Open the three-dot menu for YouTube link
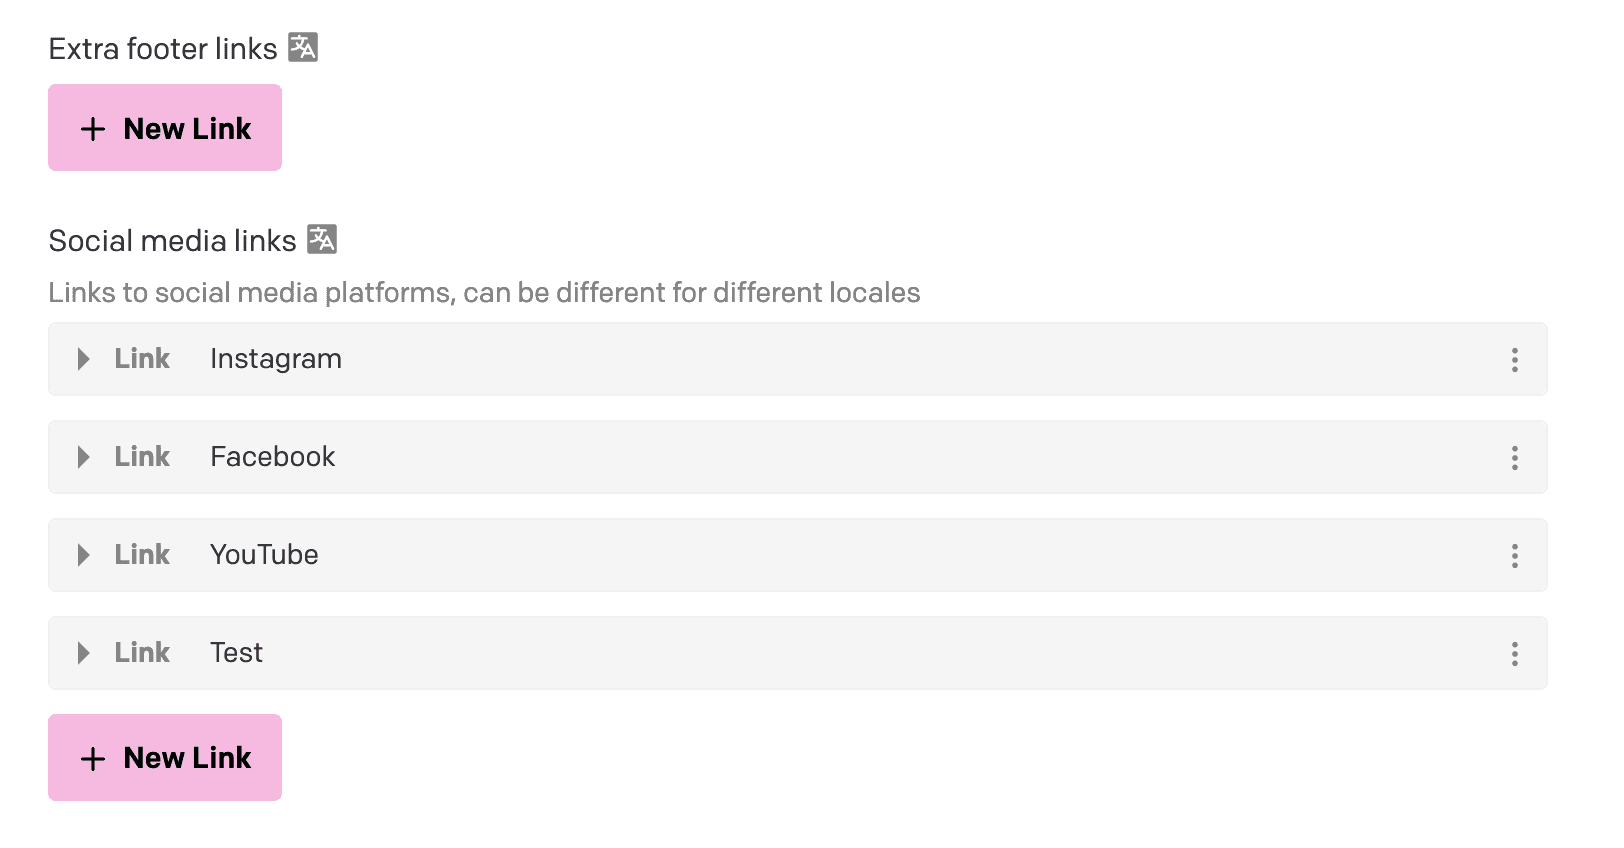Image resolution: width=1624 pixels, height=848 pixels. [1514, 556]
